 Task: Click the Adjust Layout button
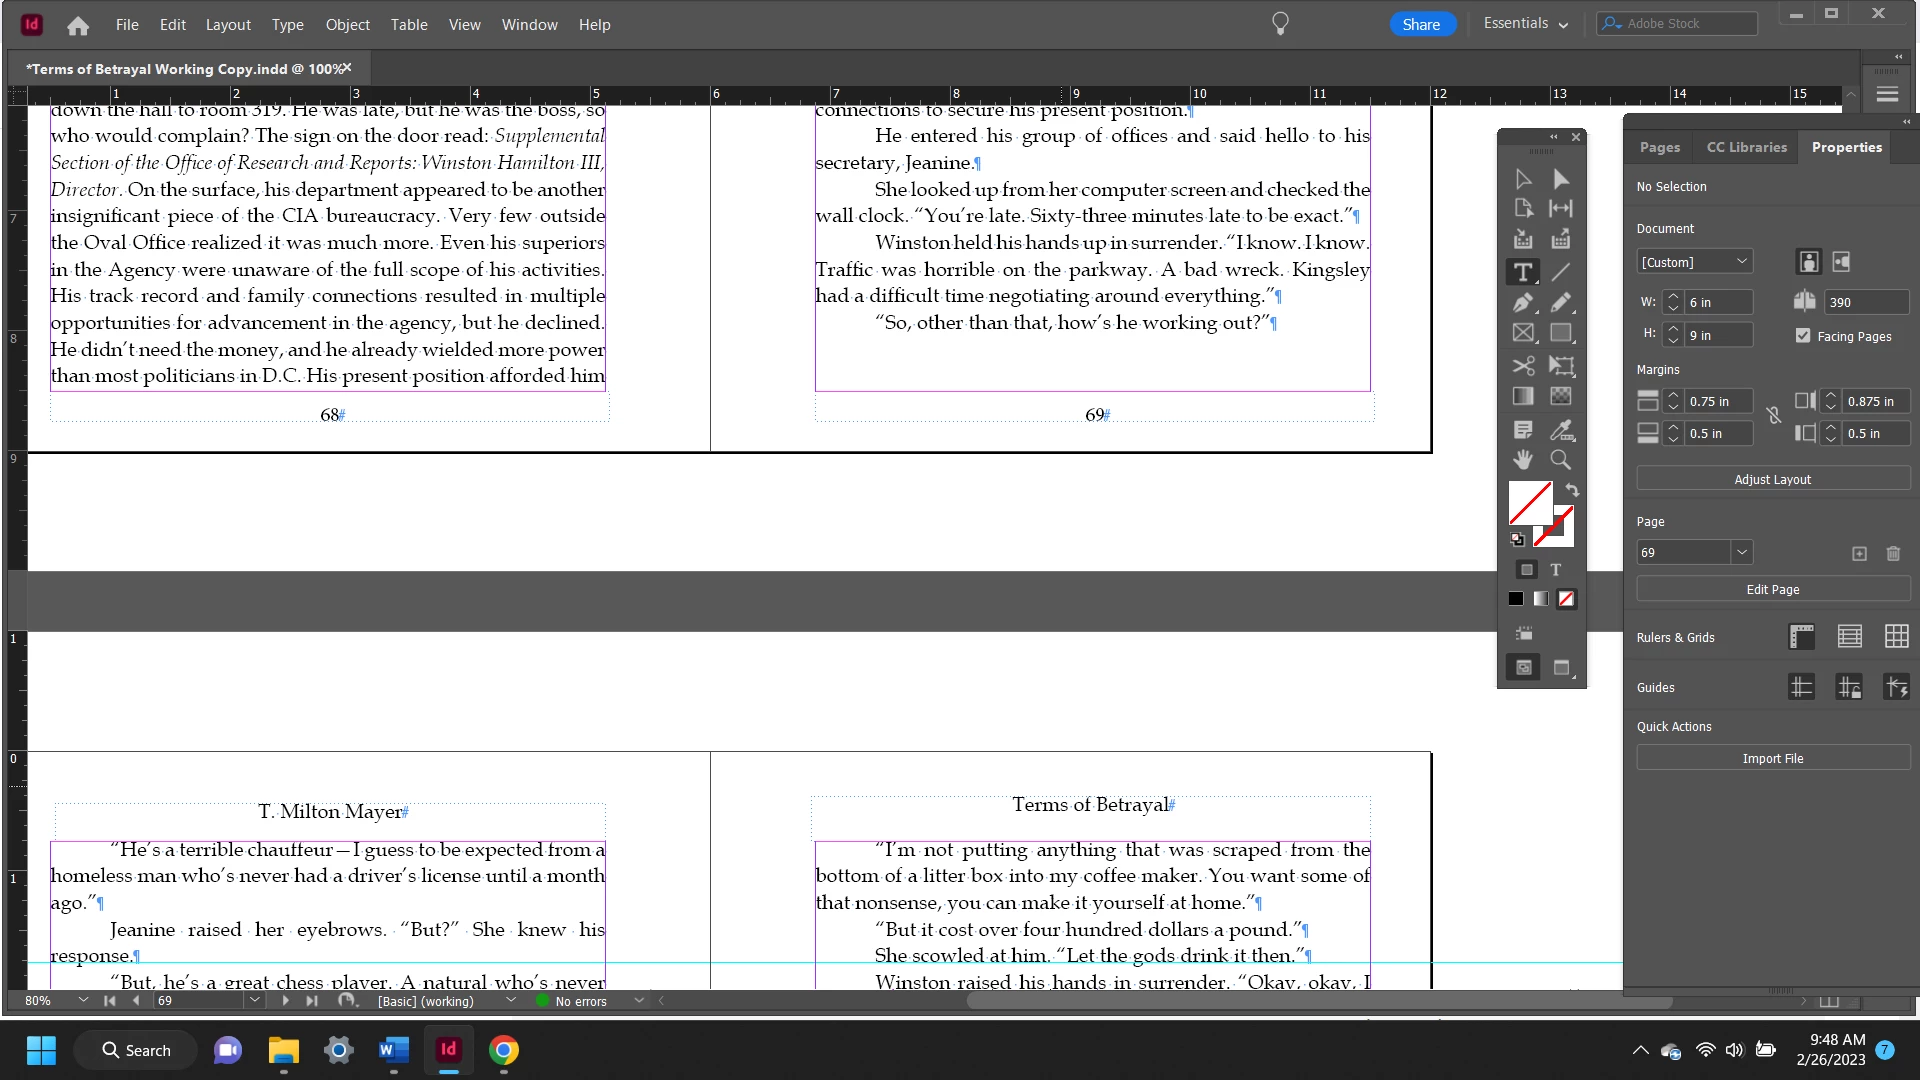tap(1772, 479)
